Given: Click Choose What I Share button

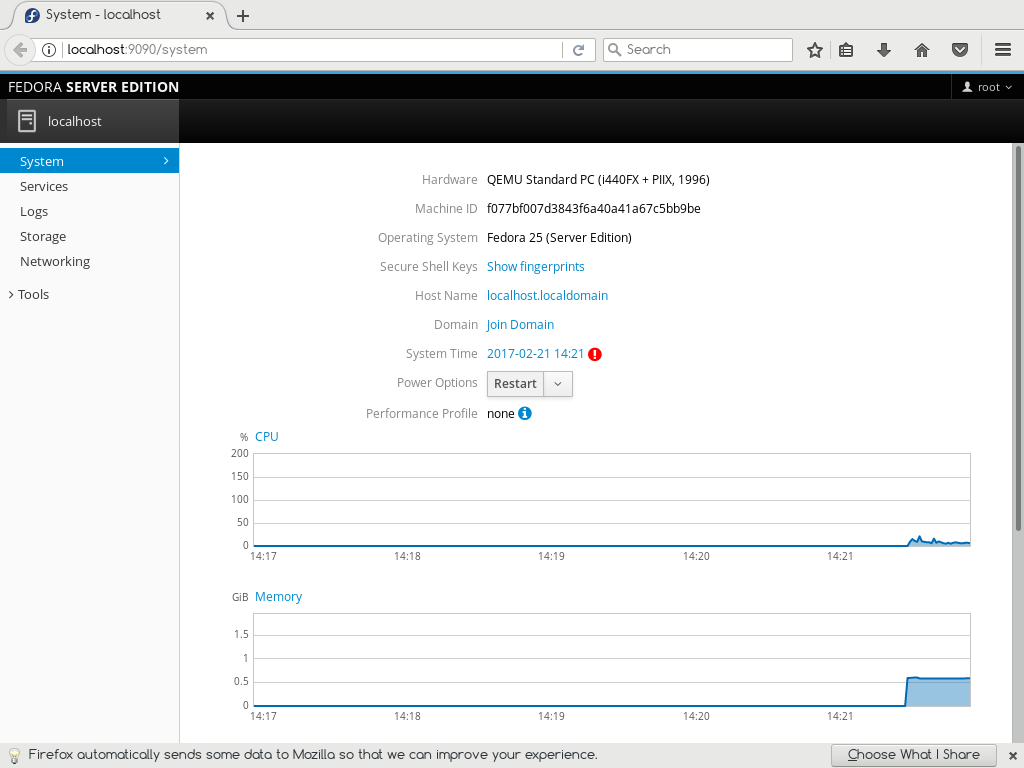Looking at the screenshot, I should (914, 755).
